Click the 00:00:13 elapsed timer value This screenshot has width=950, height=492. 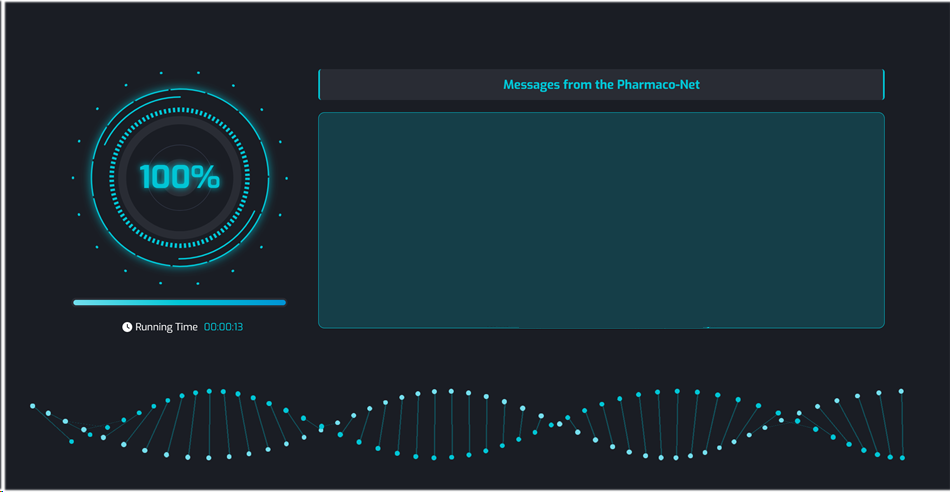tap(224, 327)
